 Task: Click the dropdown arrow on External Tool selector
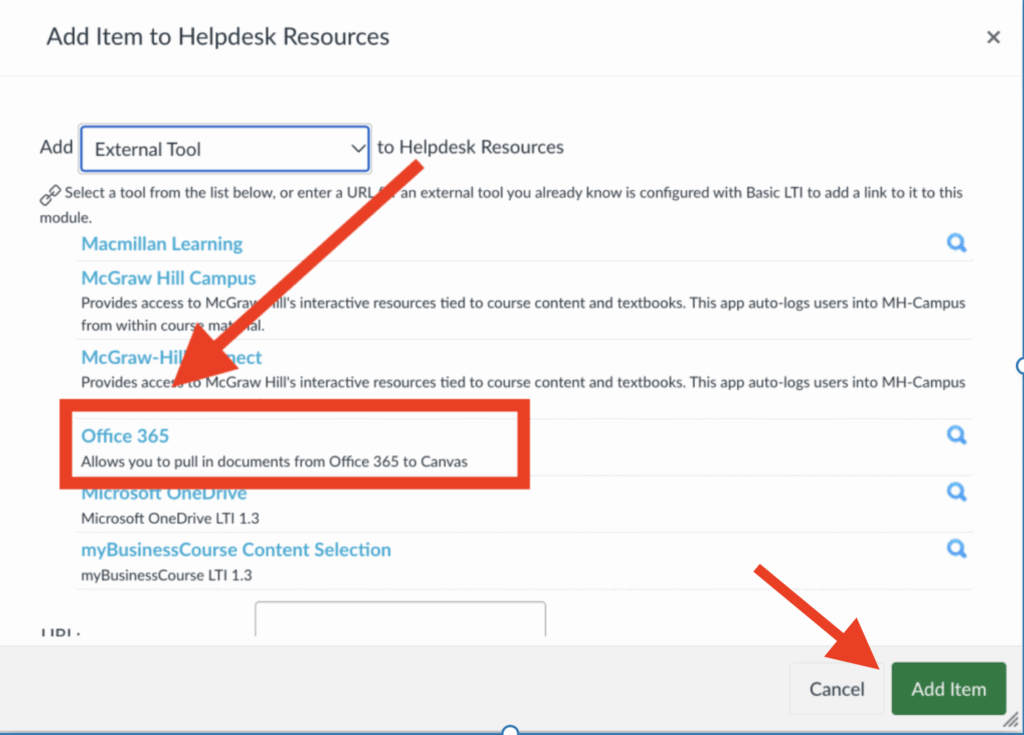point(357,147)
